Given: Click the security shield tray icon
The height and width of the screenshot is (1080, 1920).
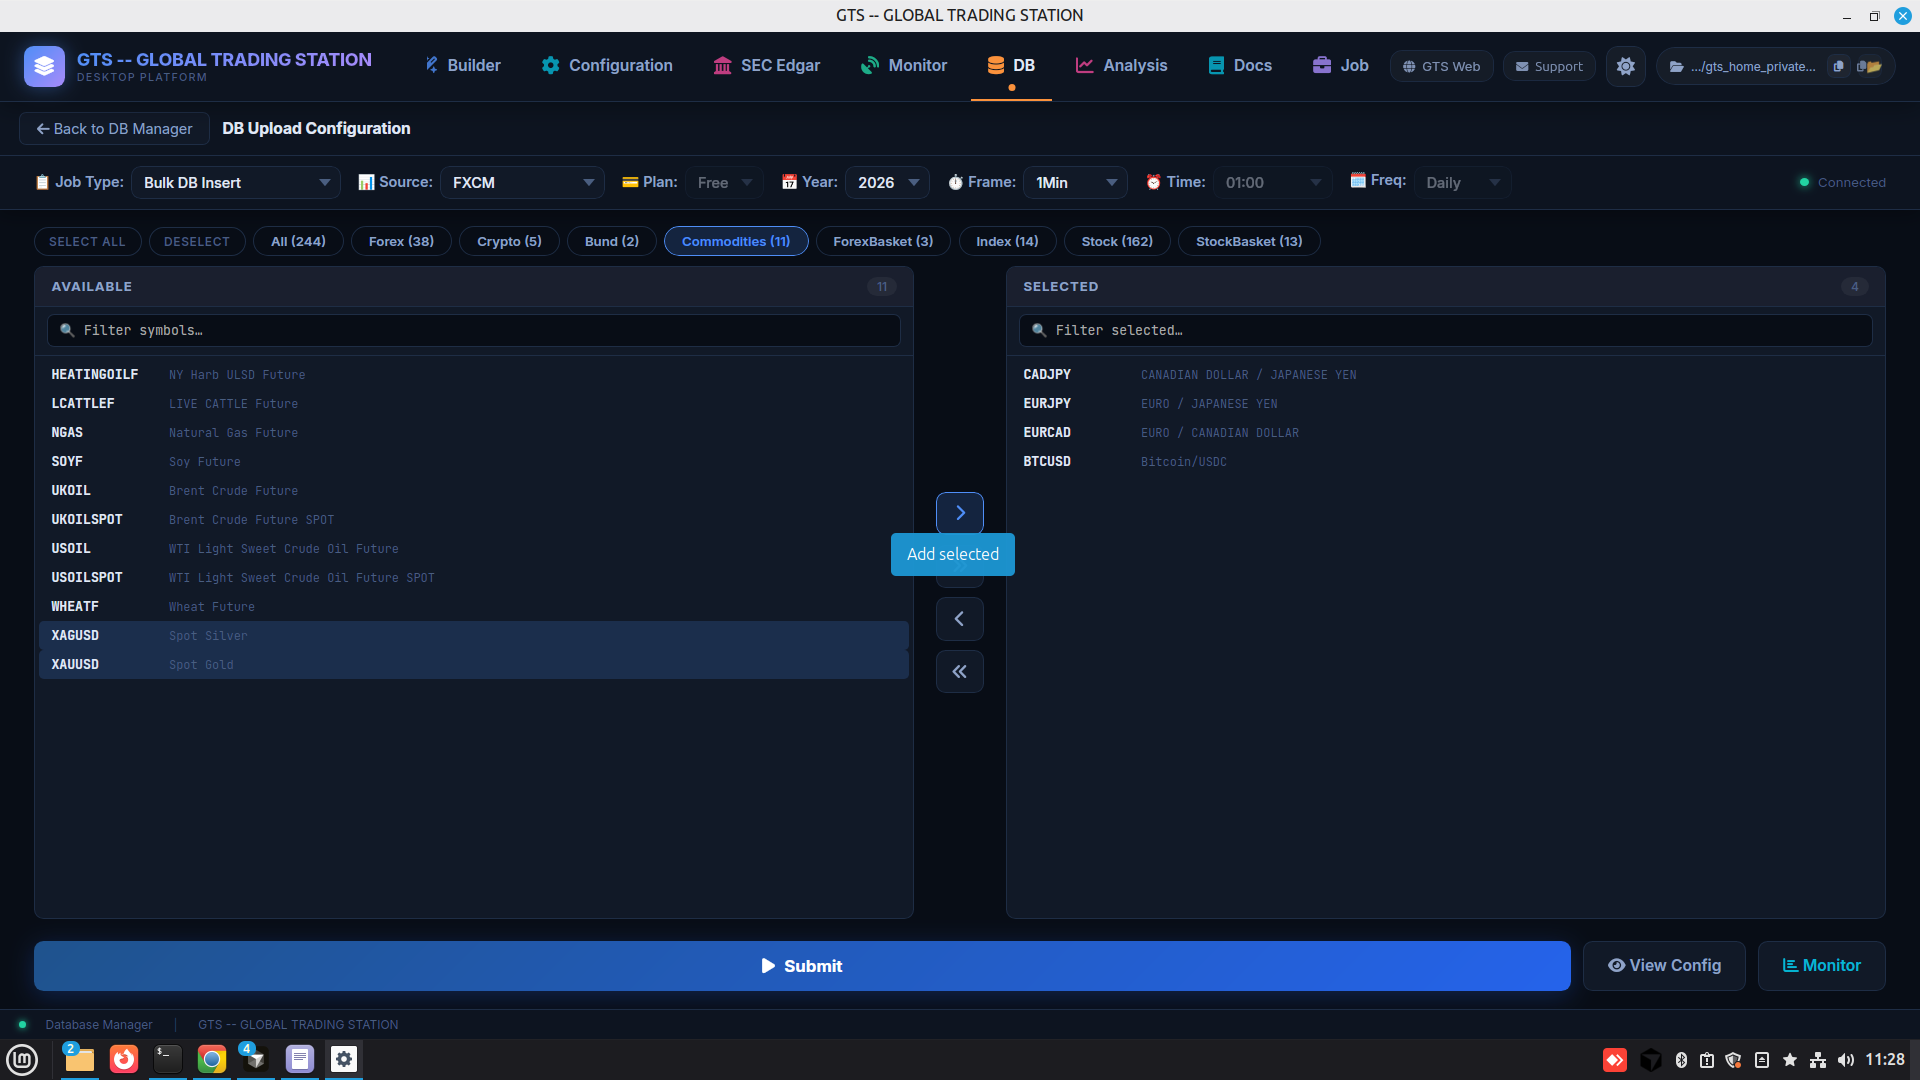Looking at the screenshot, I should (x=1733, y=1060).
